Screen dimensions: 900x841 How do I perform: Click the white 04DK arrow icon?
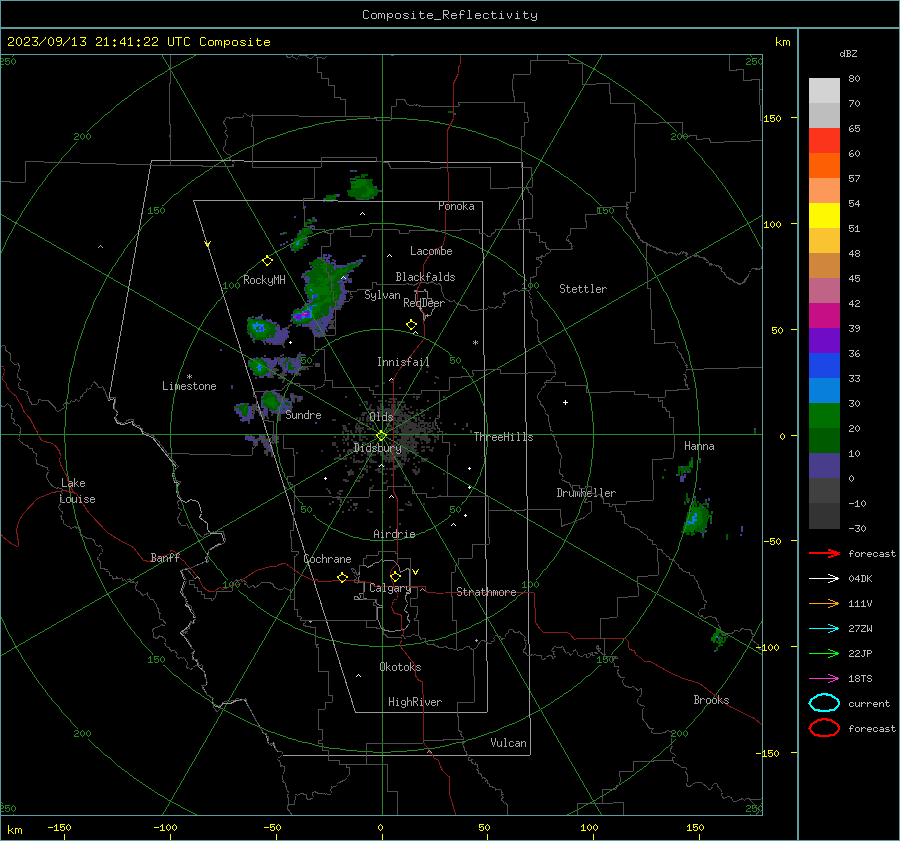824,579
